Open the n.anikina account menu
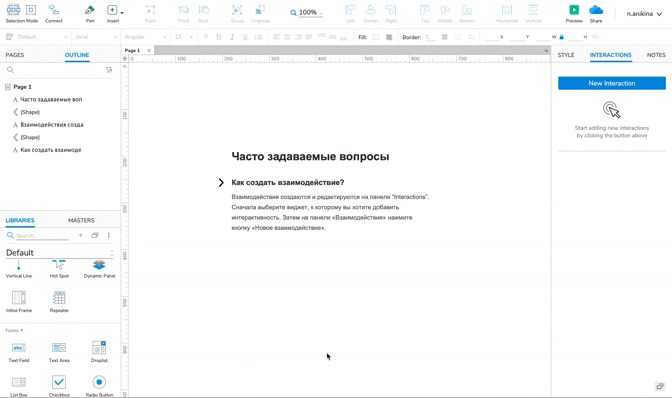Image resolution: width=672 pixels, height=398 pixels. point(644,14)
